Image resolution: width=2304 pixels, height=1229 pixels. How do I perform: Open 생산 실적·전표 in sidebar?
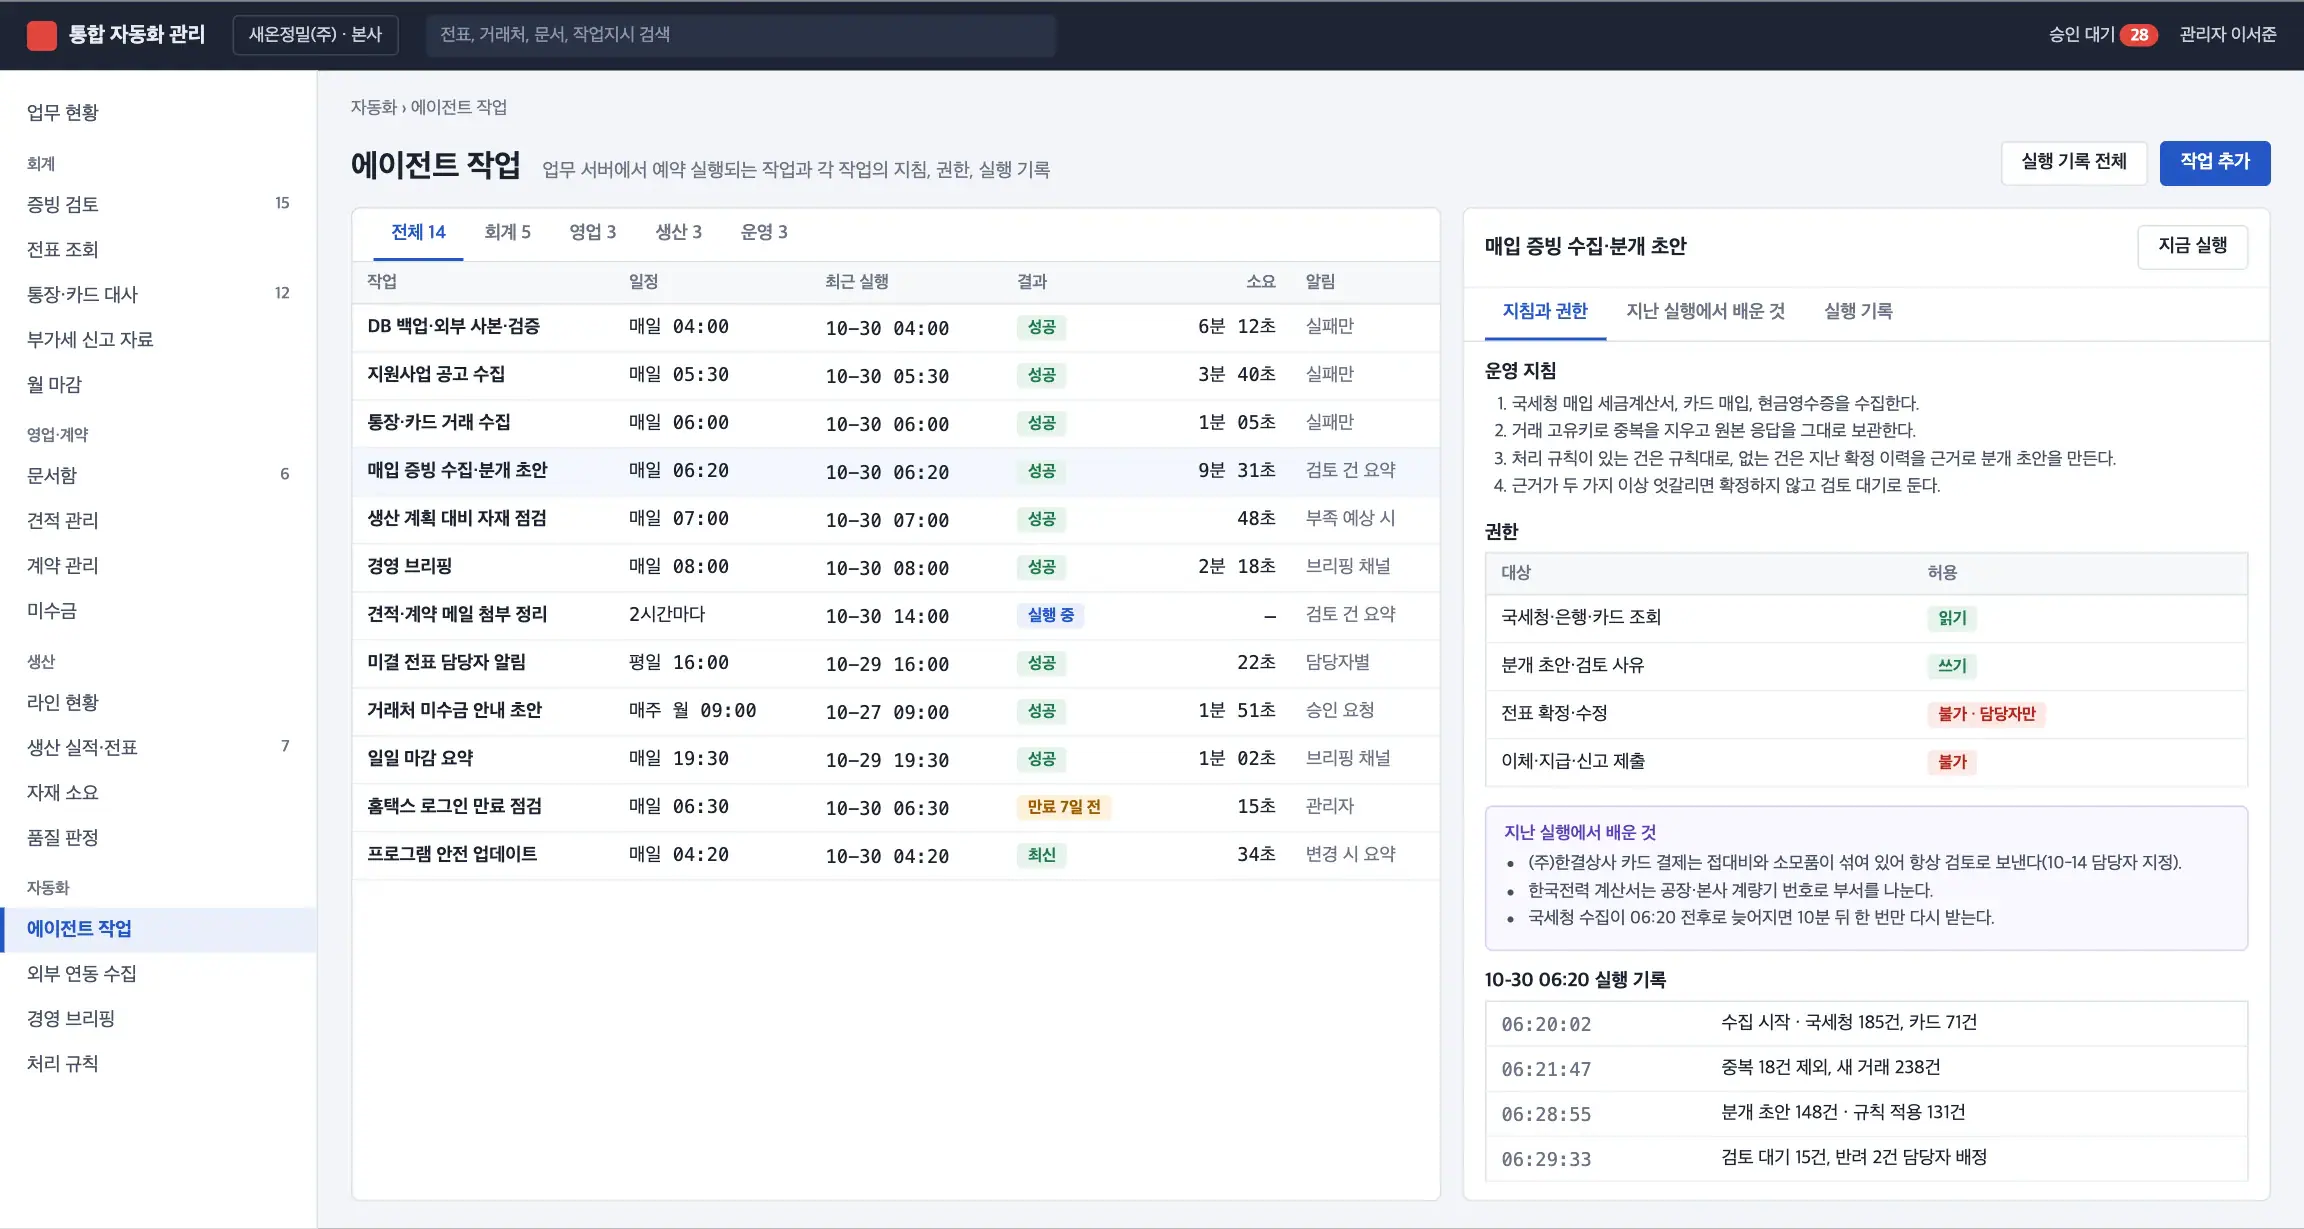point(158,748)
